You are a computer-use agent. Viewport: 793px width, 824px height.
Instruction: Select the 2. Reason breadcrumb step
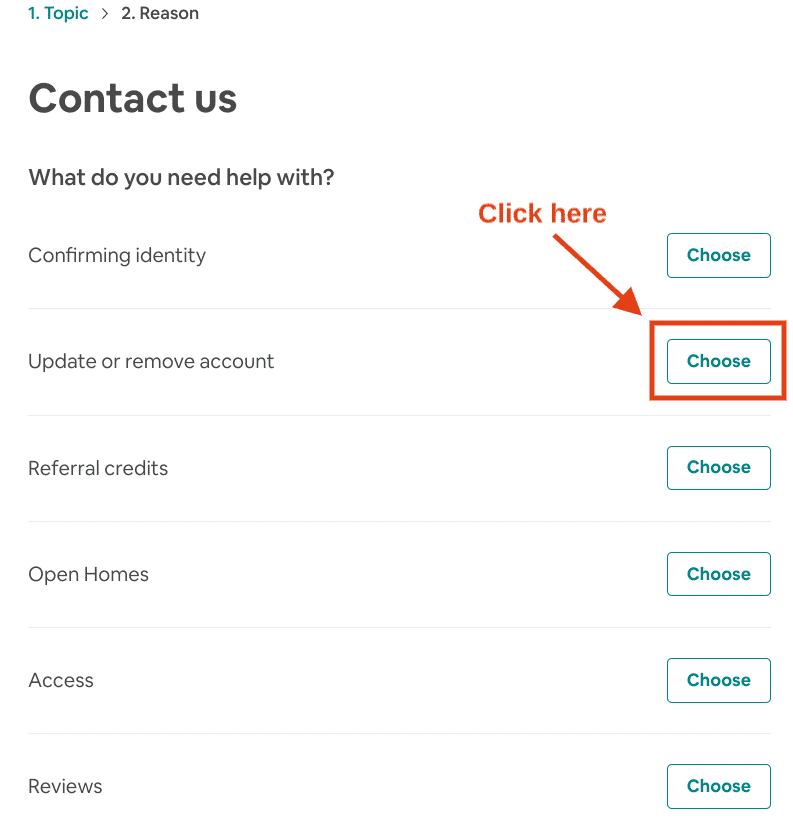159,13
